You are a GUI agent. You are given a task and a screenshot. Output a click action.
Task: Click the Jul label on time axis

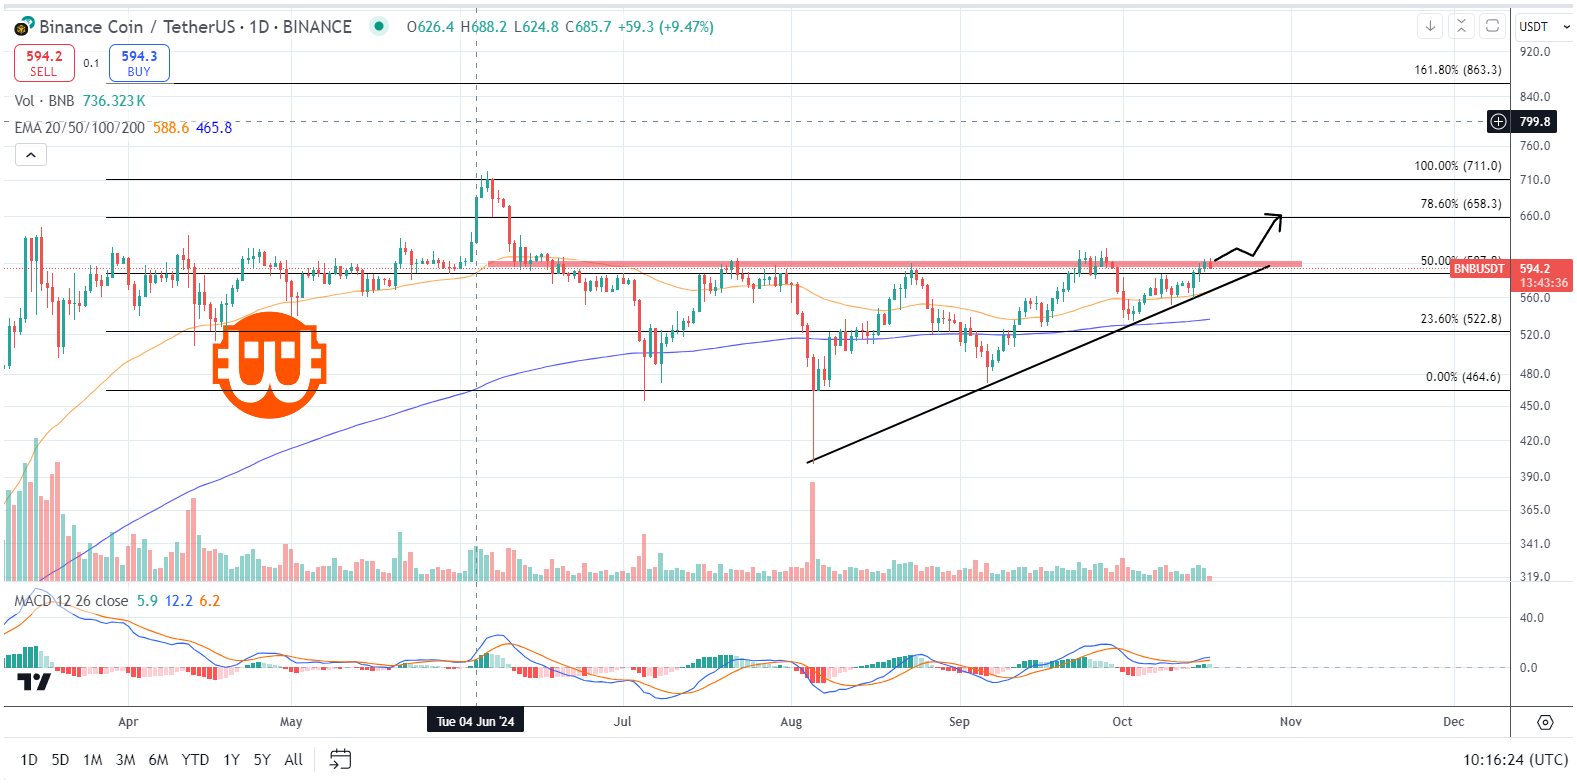[x=623, y=722]
